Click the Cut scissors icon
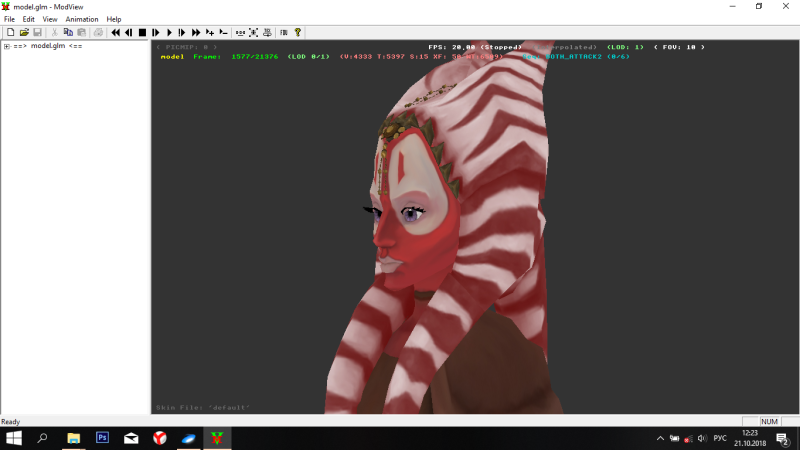800x450 pixels. coord(55,32)
